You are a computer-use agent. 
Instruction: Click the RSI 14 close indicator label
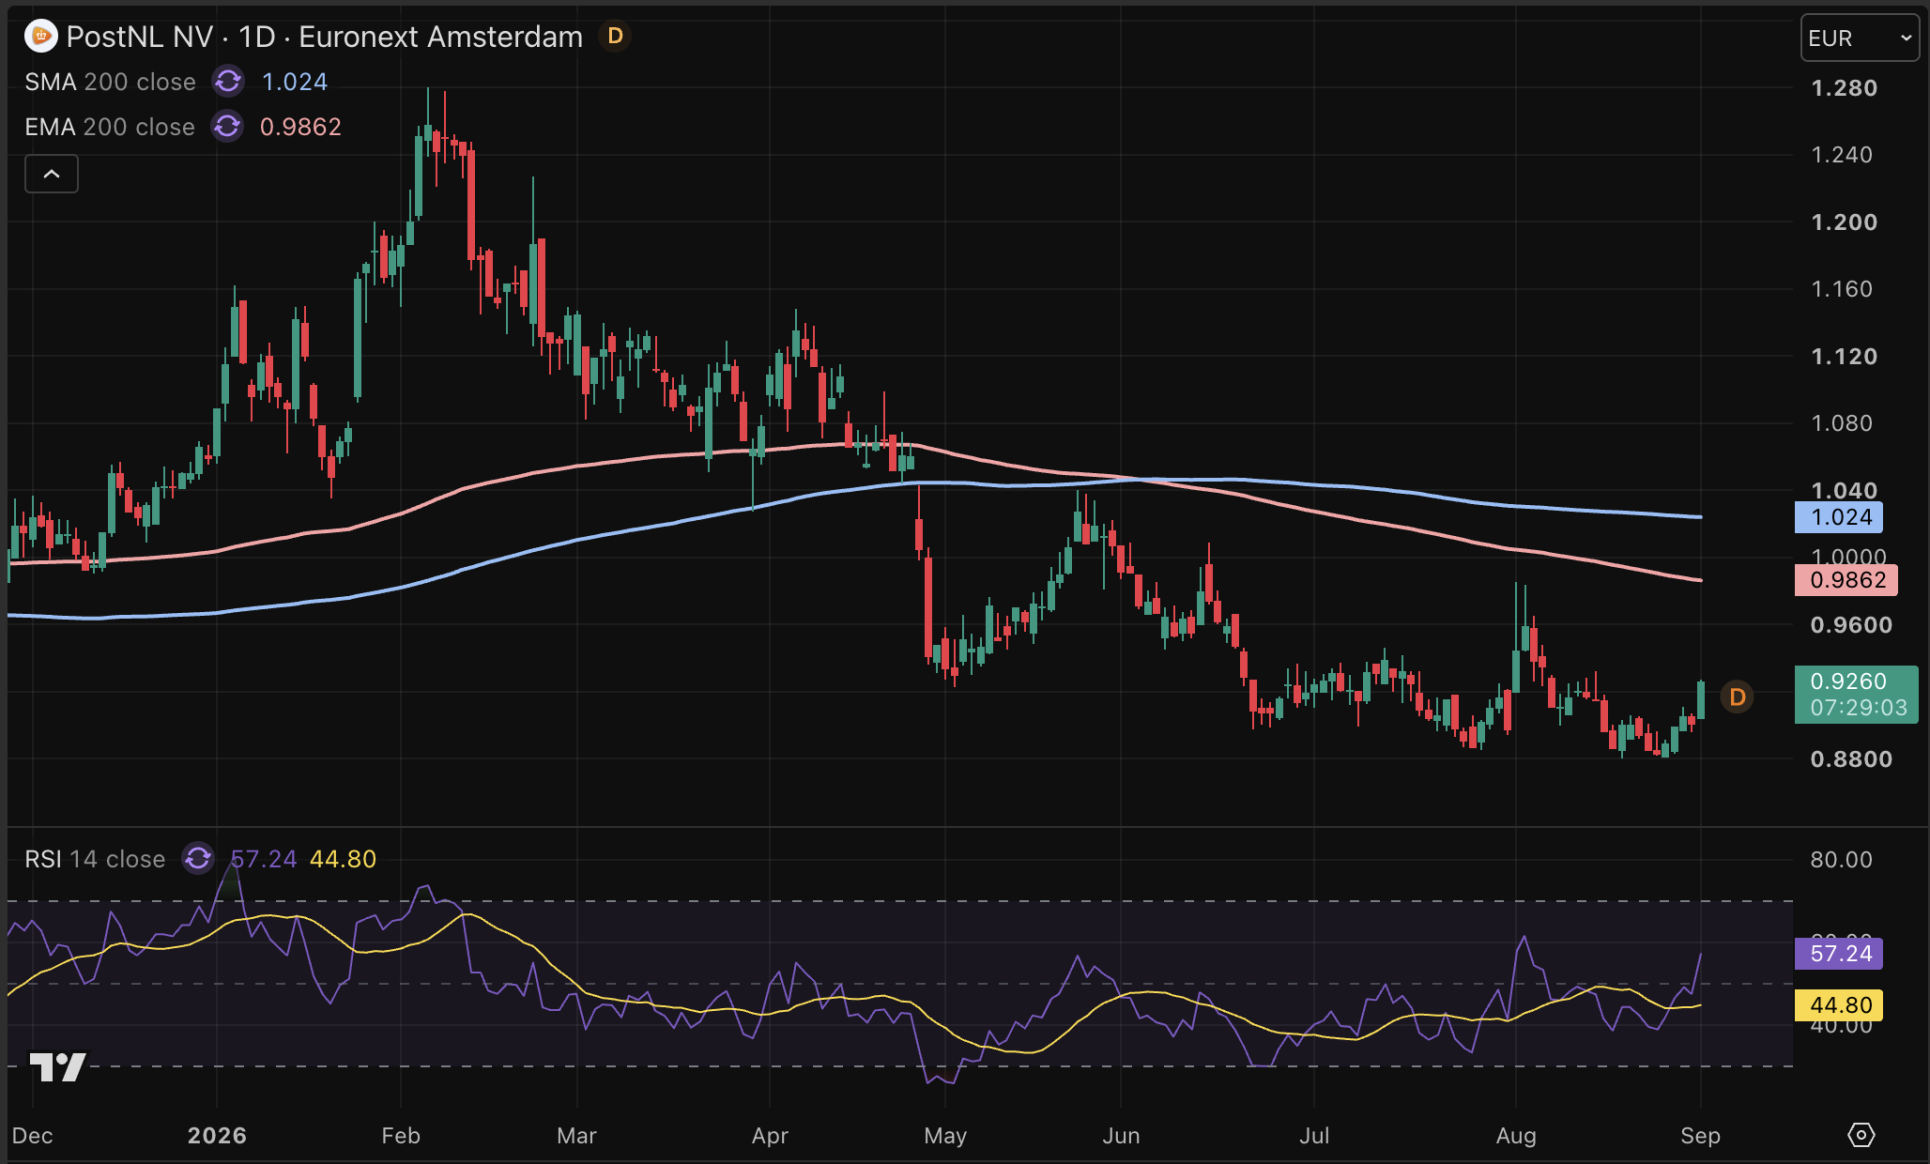tap(95, 859)
